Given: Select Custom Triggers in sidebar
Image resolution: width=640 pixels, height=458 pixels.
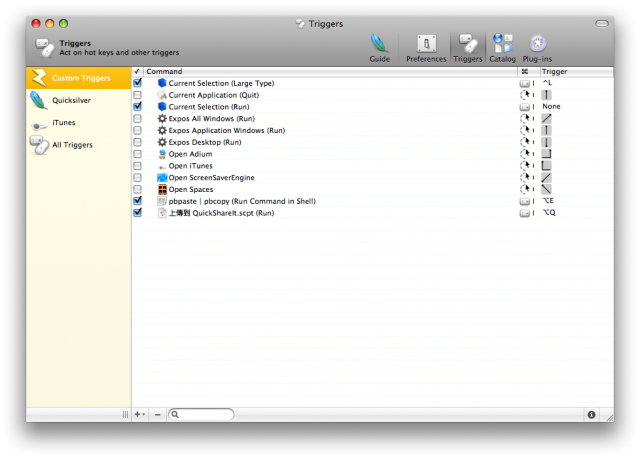Looking at the screenshot, I should click(x=78, y=78).
